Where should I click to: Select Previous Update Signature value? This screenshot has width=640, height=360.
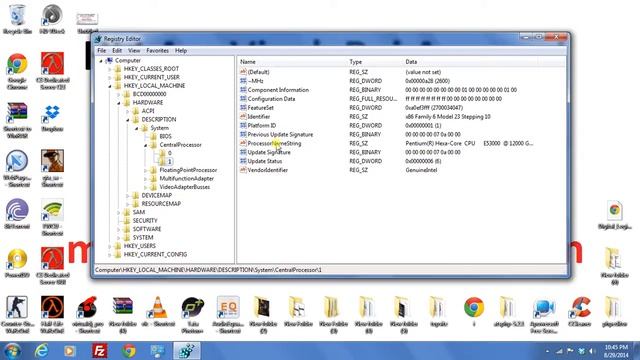280,134
